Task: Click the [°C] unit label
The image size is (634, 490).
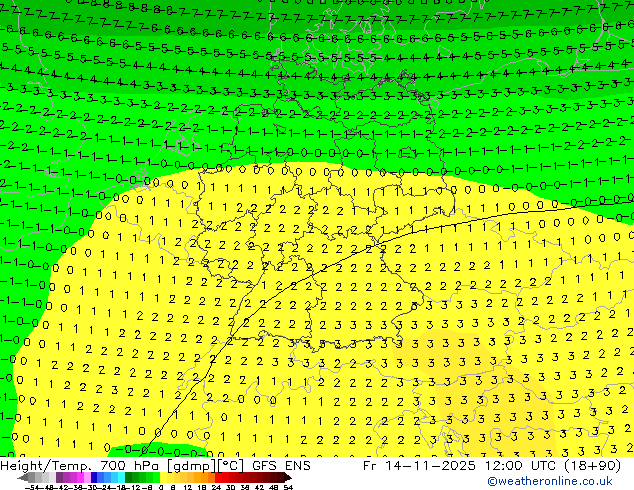Action: coord(231,466)
